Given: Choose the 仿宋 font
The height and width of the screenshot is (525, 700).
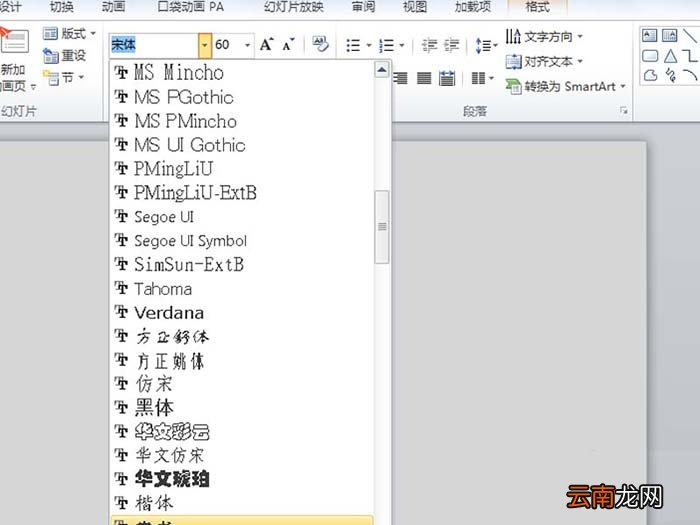Looking at the screenshot, I should click(242, 384).
